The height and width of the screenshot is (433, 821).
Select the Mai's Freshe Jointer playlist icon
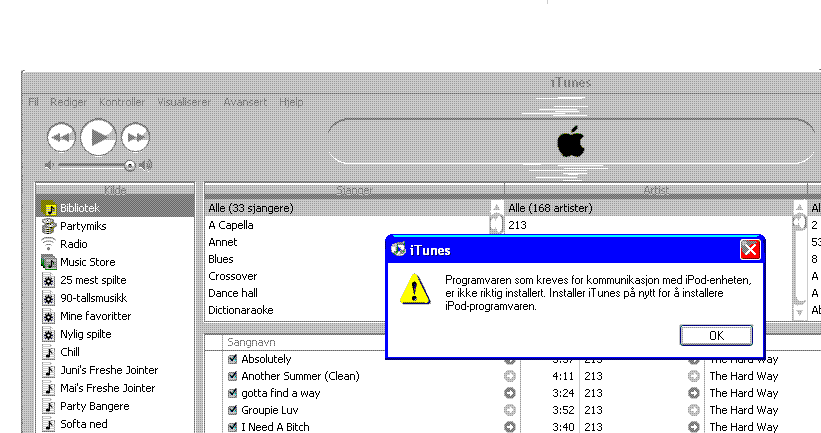[49, 388]
